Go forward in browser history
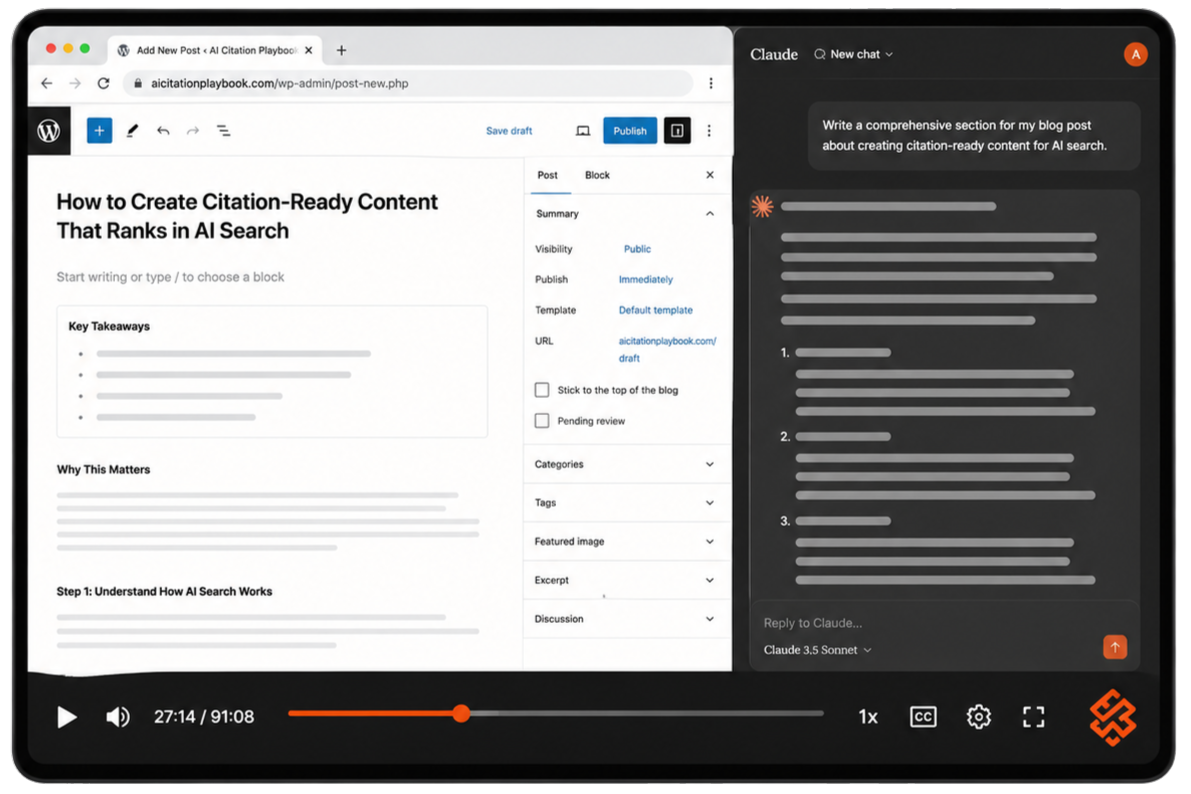Viewport: 1191px width, 794px height. pyautogui.click(x=74, y=84)
